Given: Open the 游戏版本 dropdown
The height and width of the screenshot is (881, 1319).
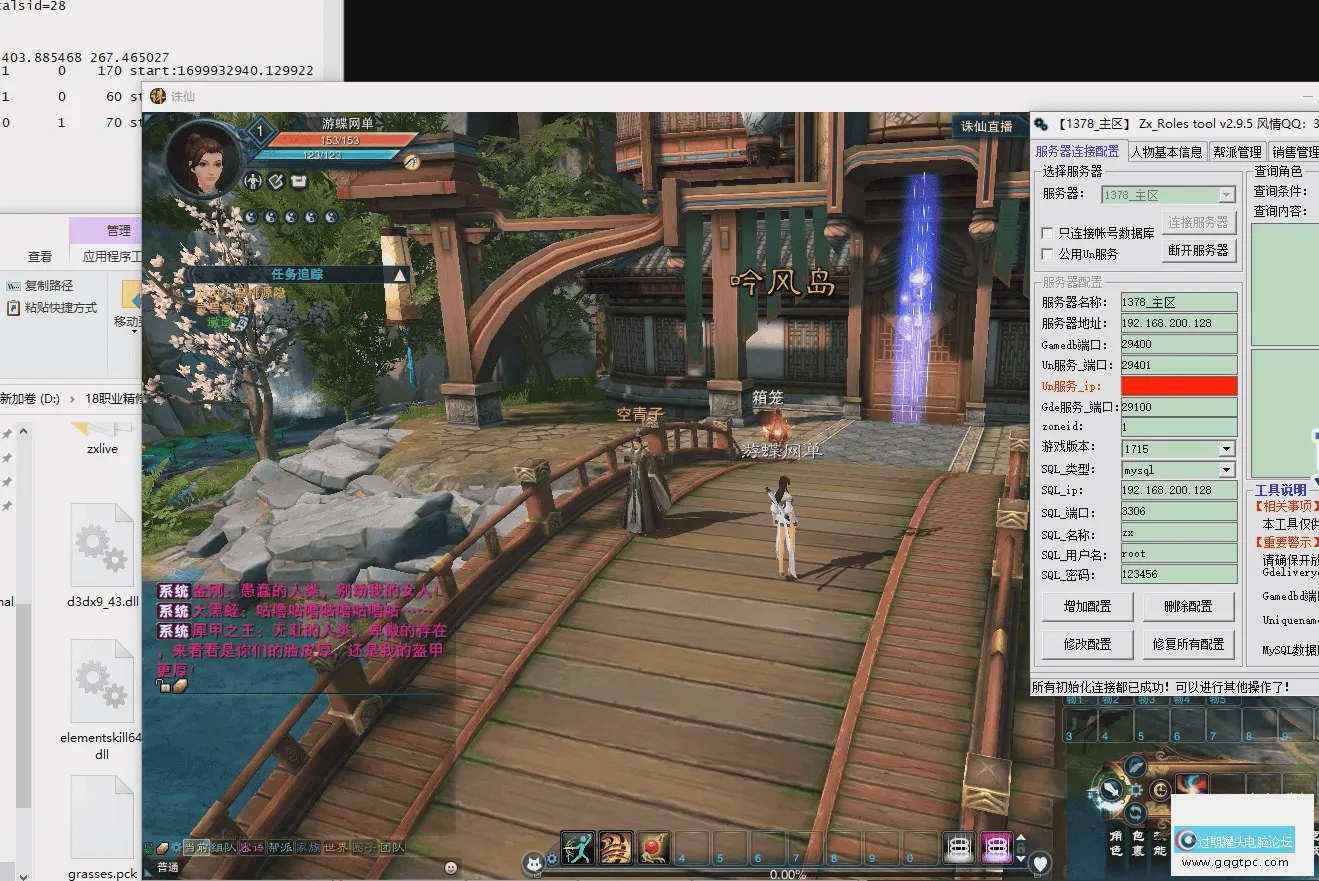Looking at the screenshot, I should [1226, 449].
